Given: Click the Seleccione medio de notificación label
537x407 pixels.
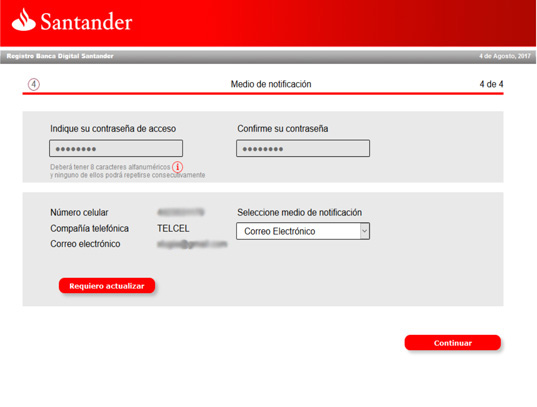Looking at the screenshot, I should [300, 212].
